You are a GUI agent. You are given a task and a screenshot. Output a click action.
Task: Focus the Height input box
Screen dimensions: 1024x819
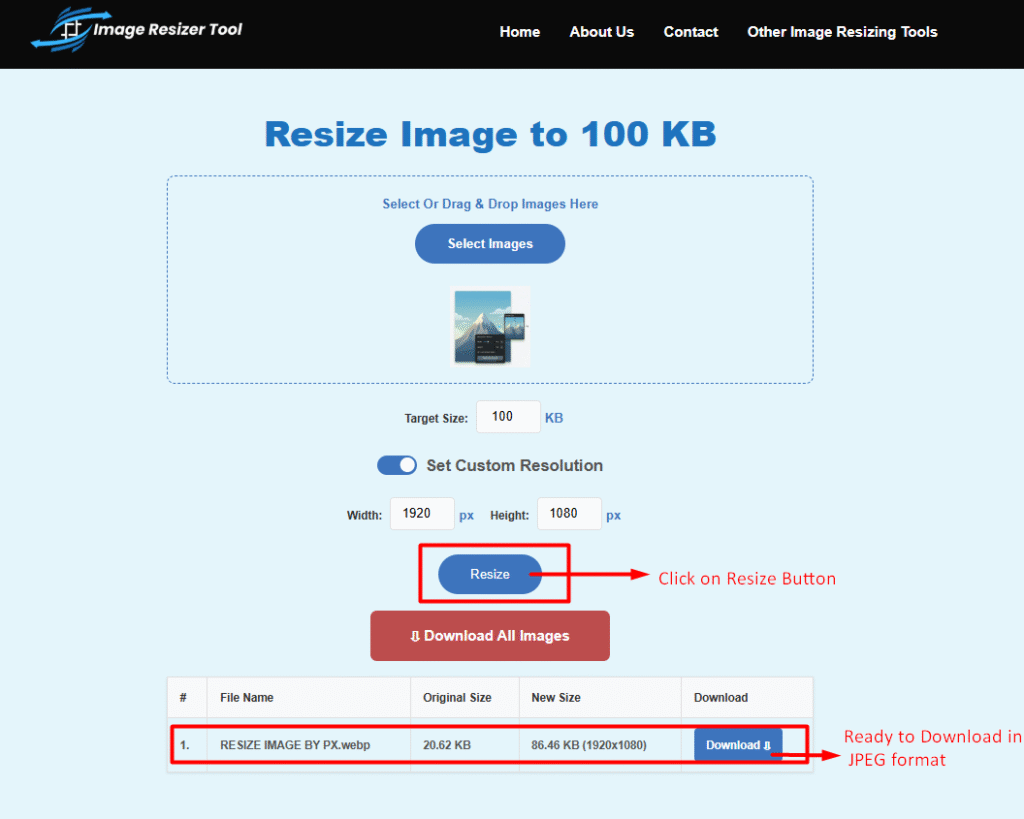[569, 514]
